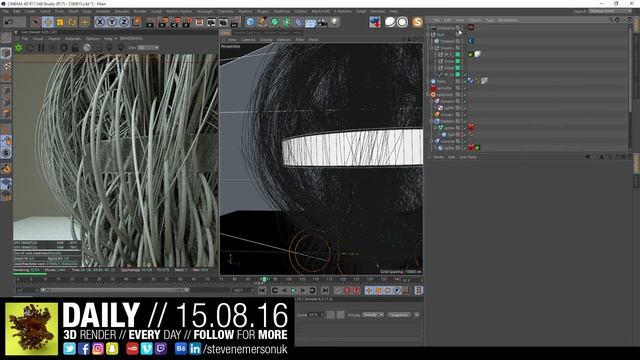Open Mode menu in Attribute Manager
Screen dimensions: 640x360
[x=438, y=157]
